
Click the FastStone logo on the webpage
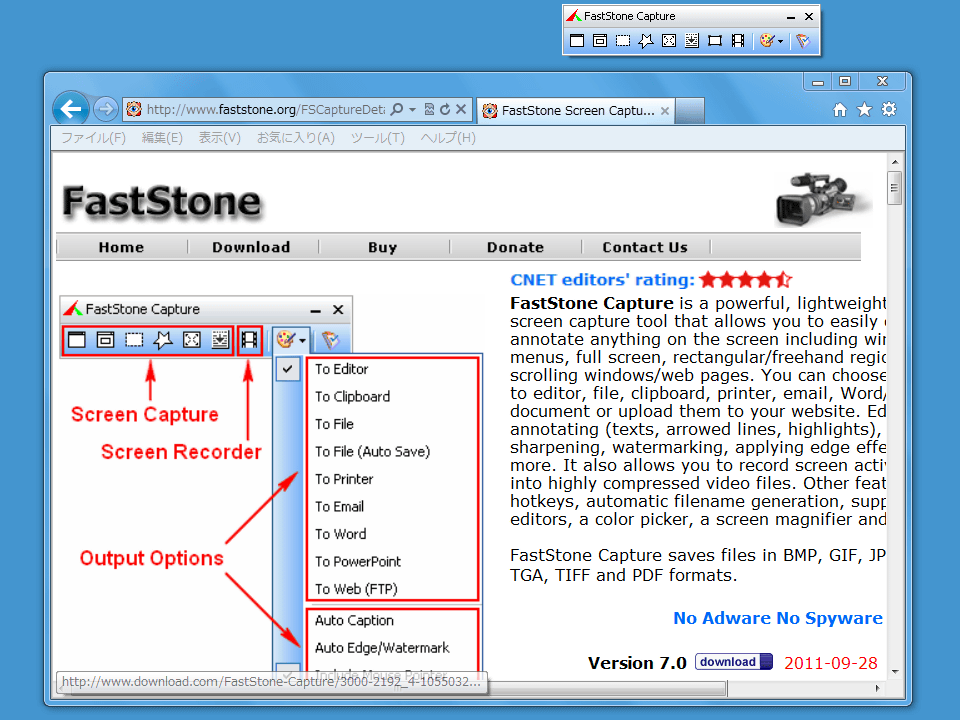pyautogui.click(x=162, y=201)
